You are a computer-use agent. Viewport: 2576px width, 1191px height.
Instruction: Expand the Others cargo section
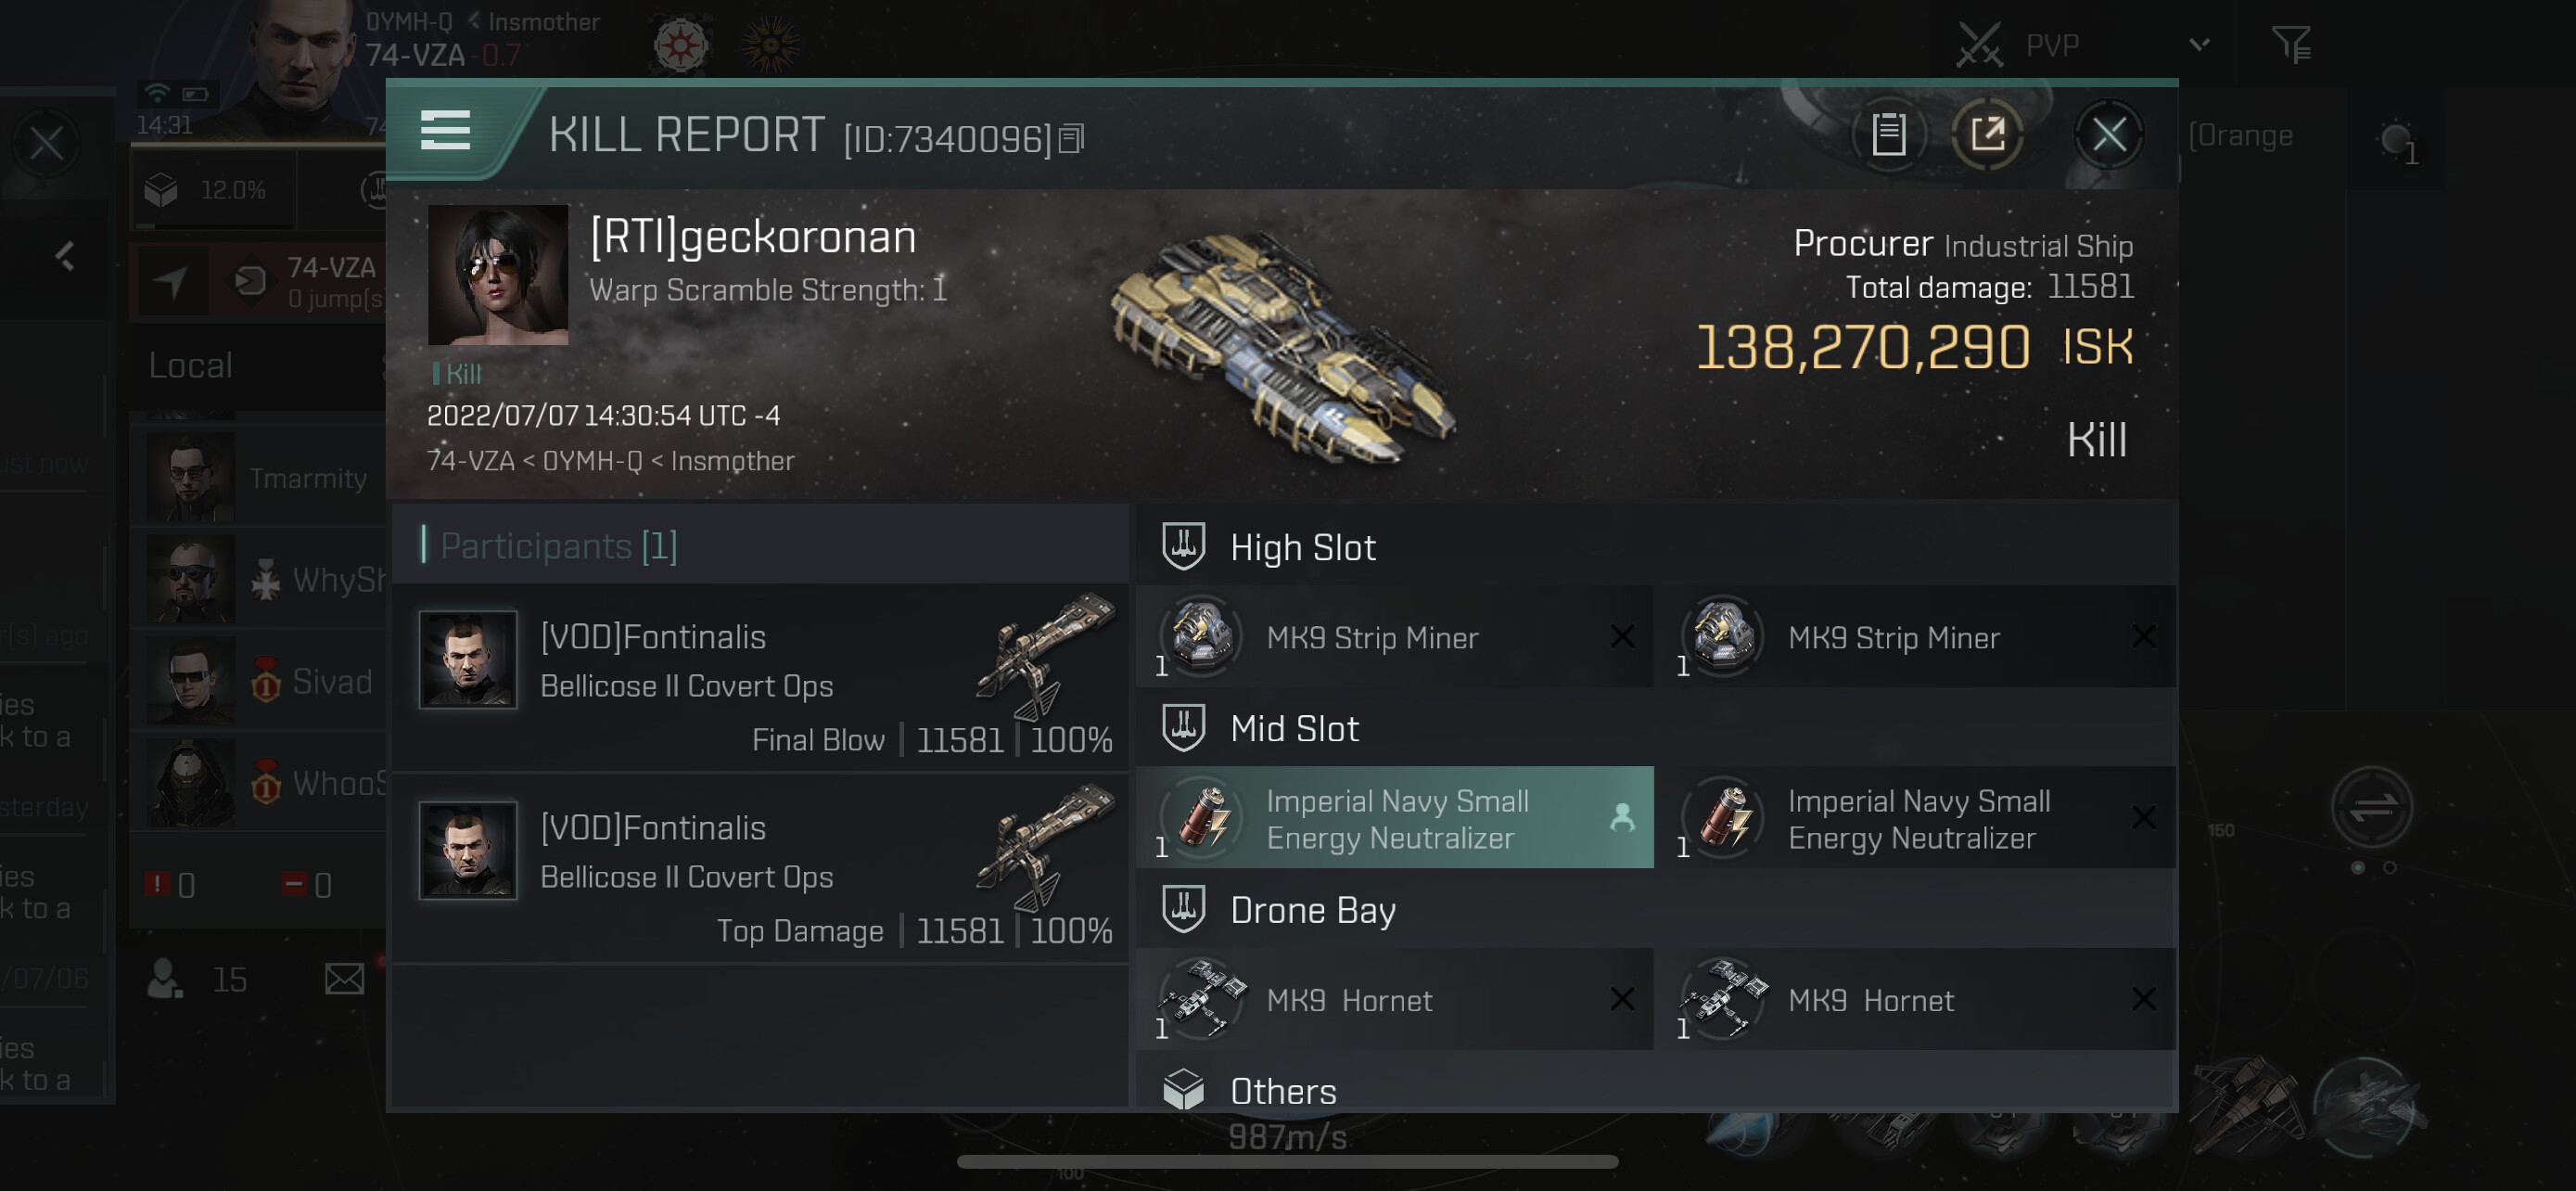click(x=1283, y=1089)
